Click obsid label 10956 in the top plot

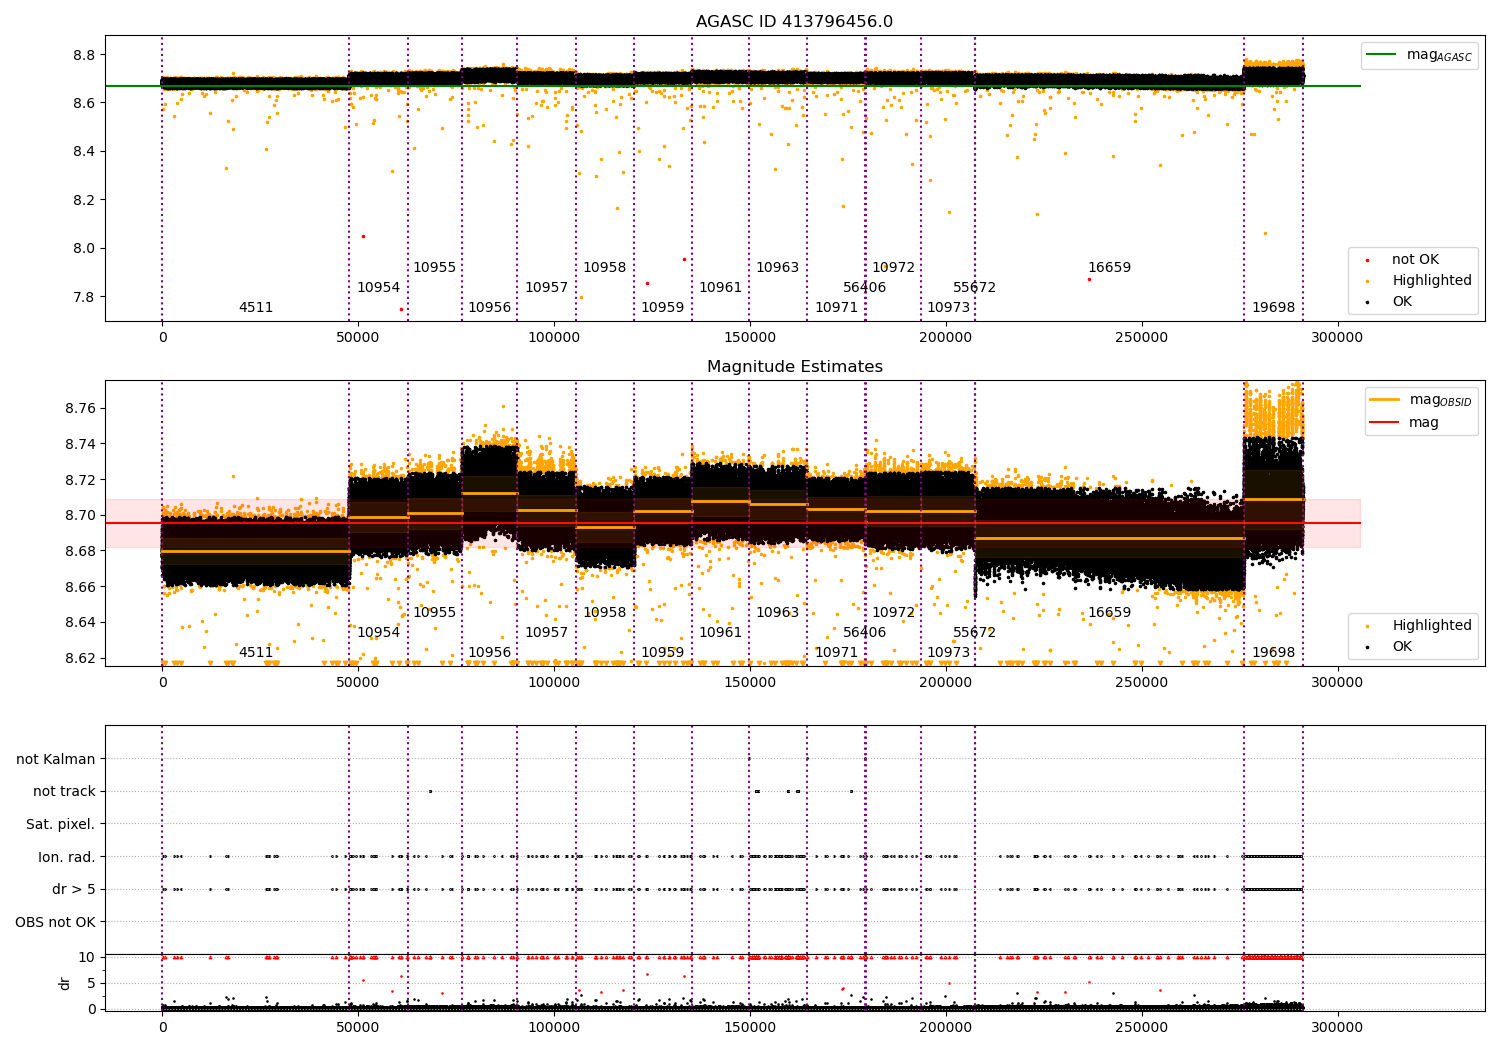pyautogui.click(x=489, y=308)
